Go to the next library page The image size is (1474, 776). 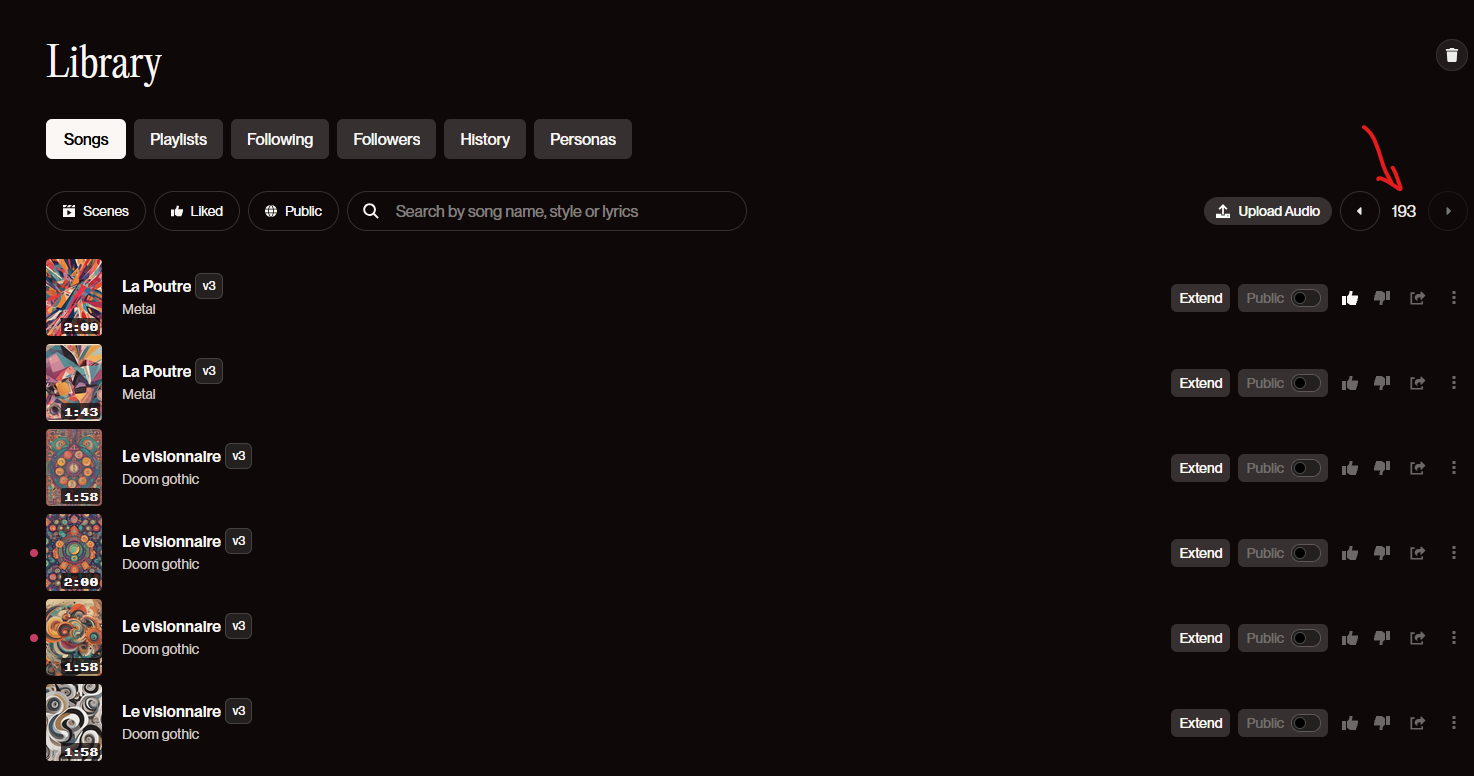click(1448, 211)
